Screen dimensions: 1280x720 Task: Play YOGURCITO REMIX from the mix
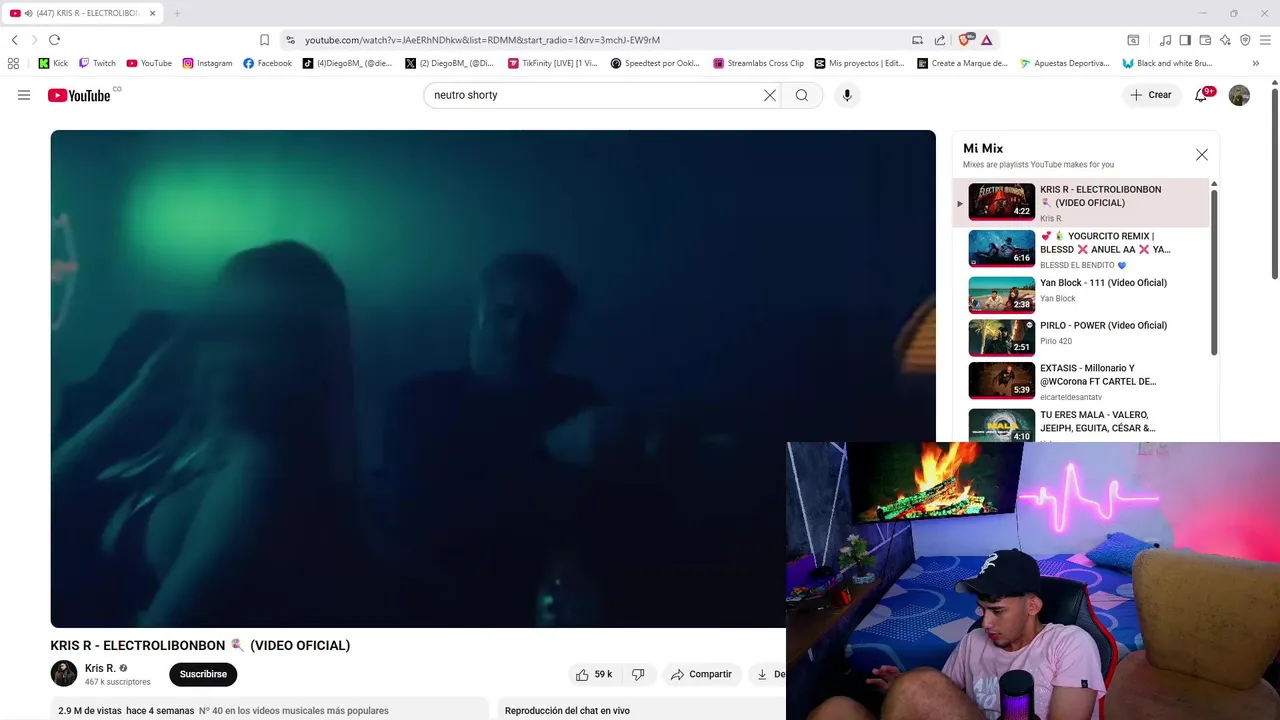(1080, 249)
